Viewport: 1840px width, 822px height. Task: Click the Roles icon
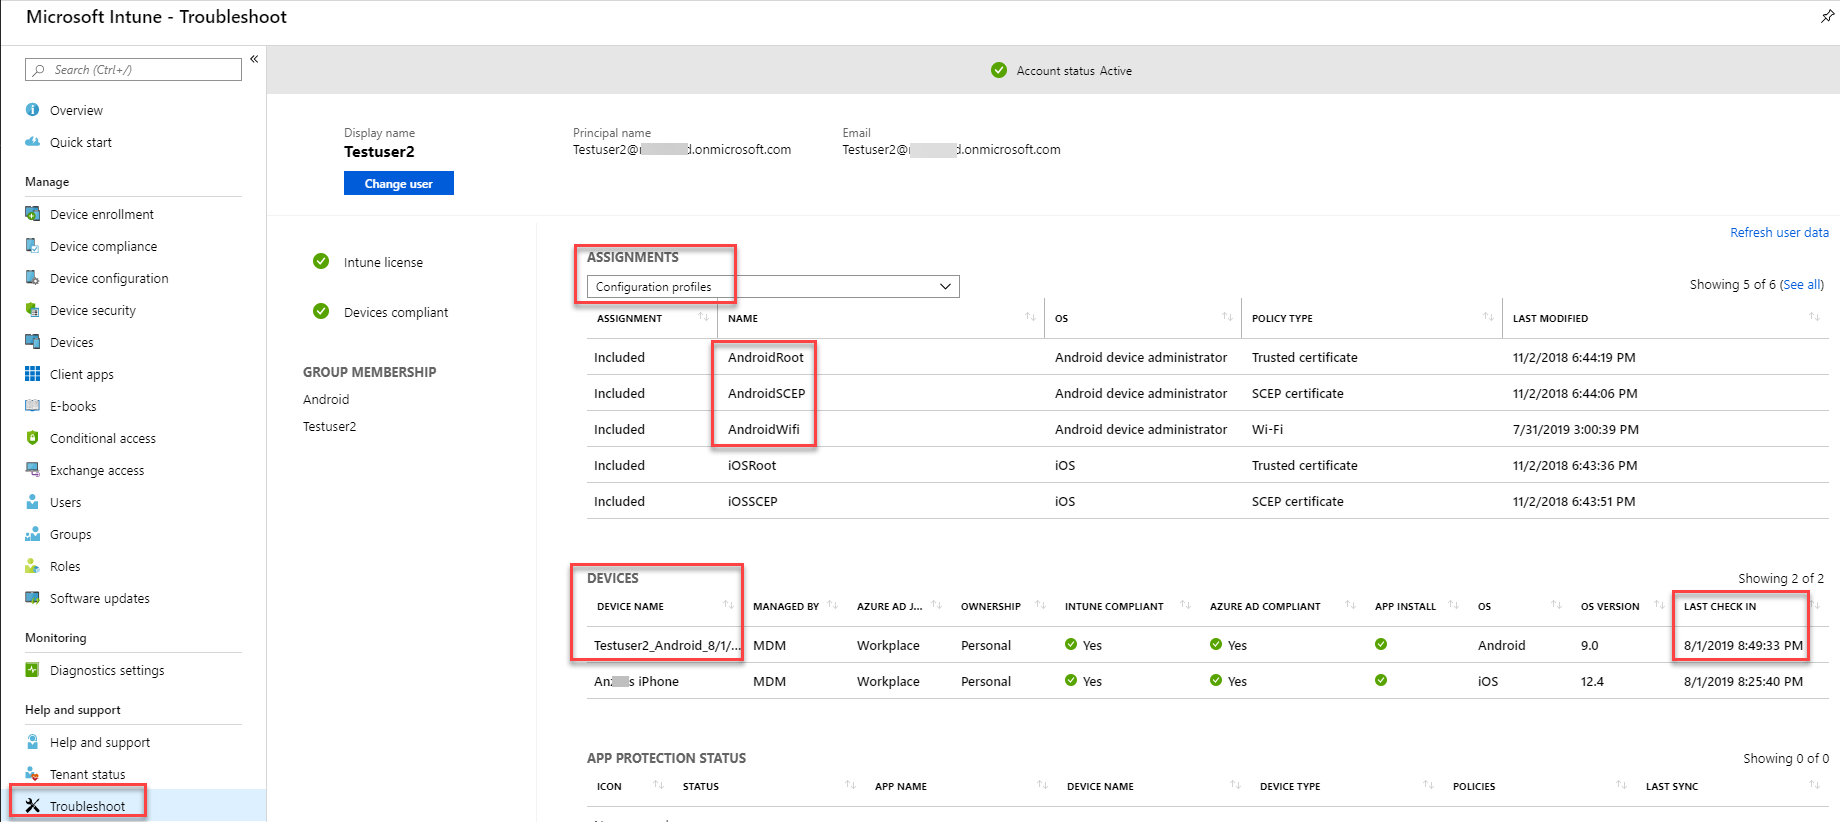(32, 566)
